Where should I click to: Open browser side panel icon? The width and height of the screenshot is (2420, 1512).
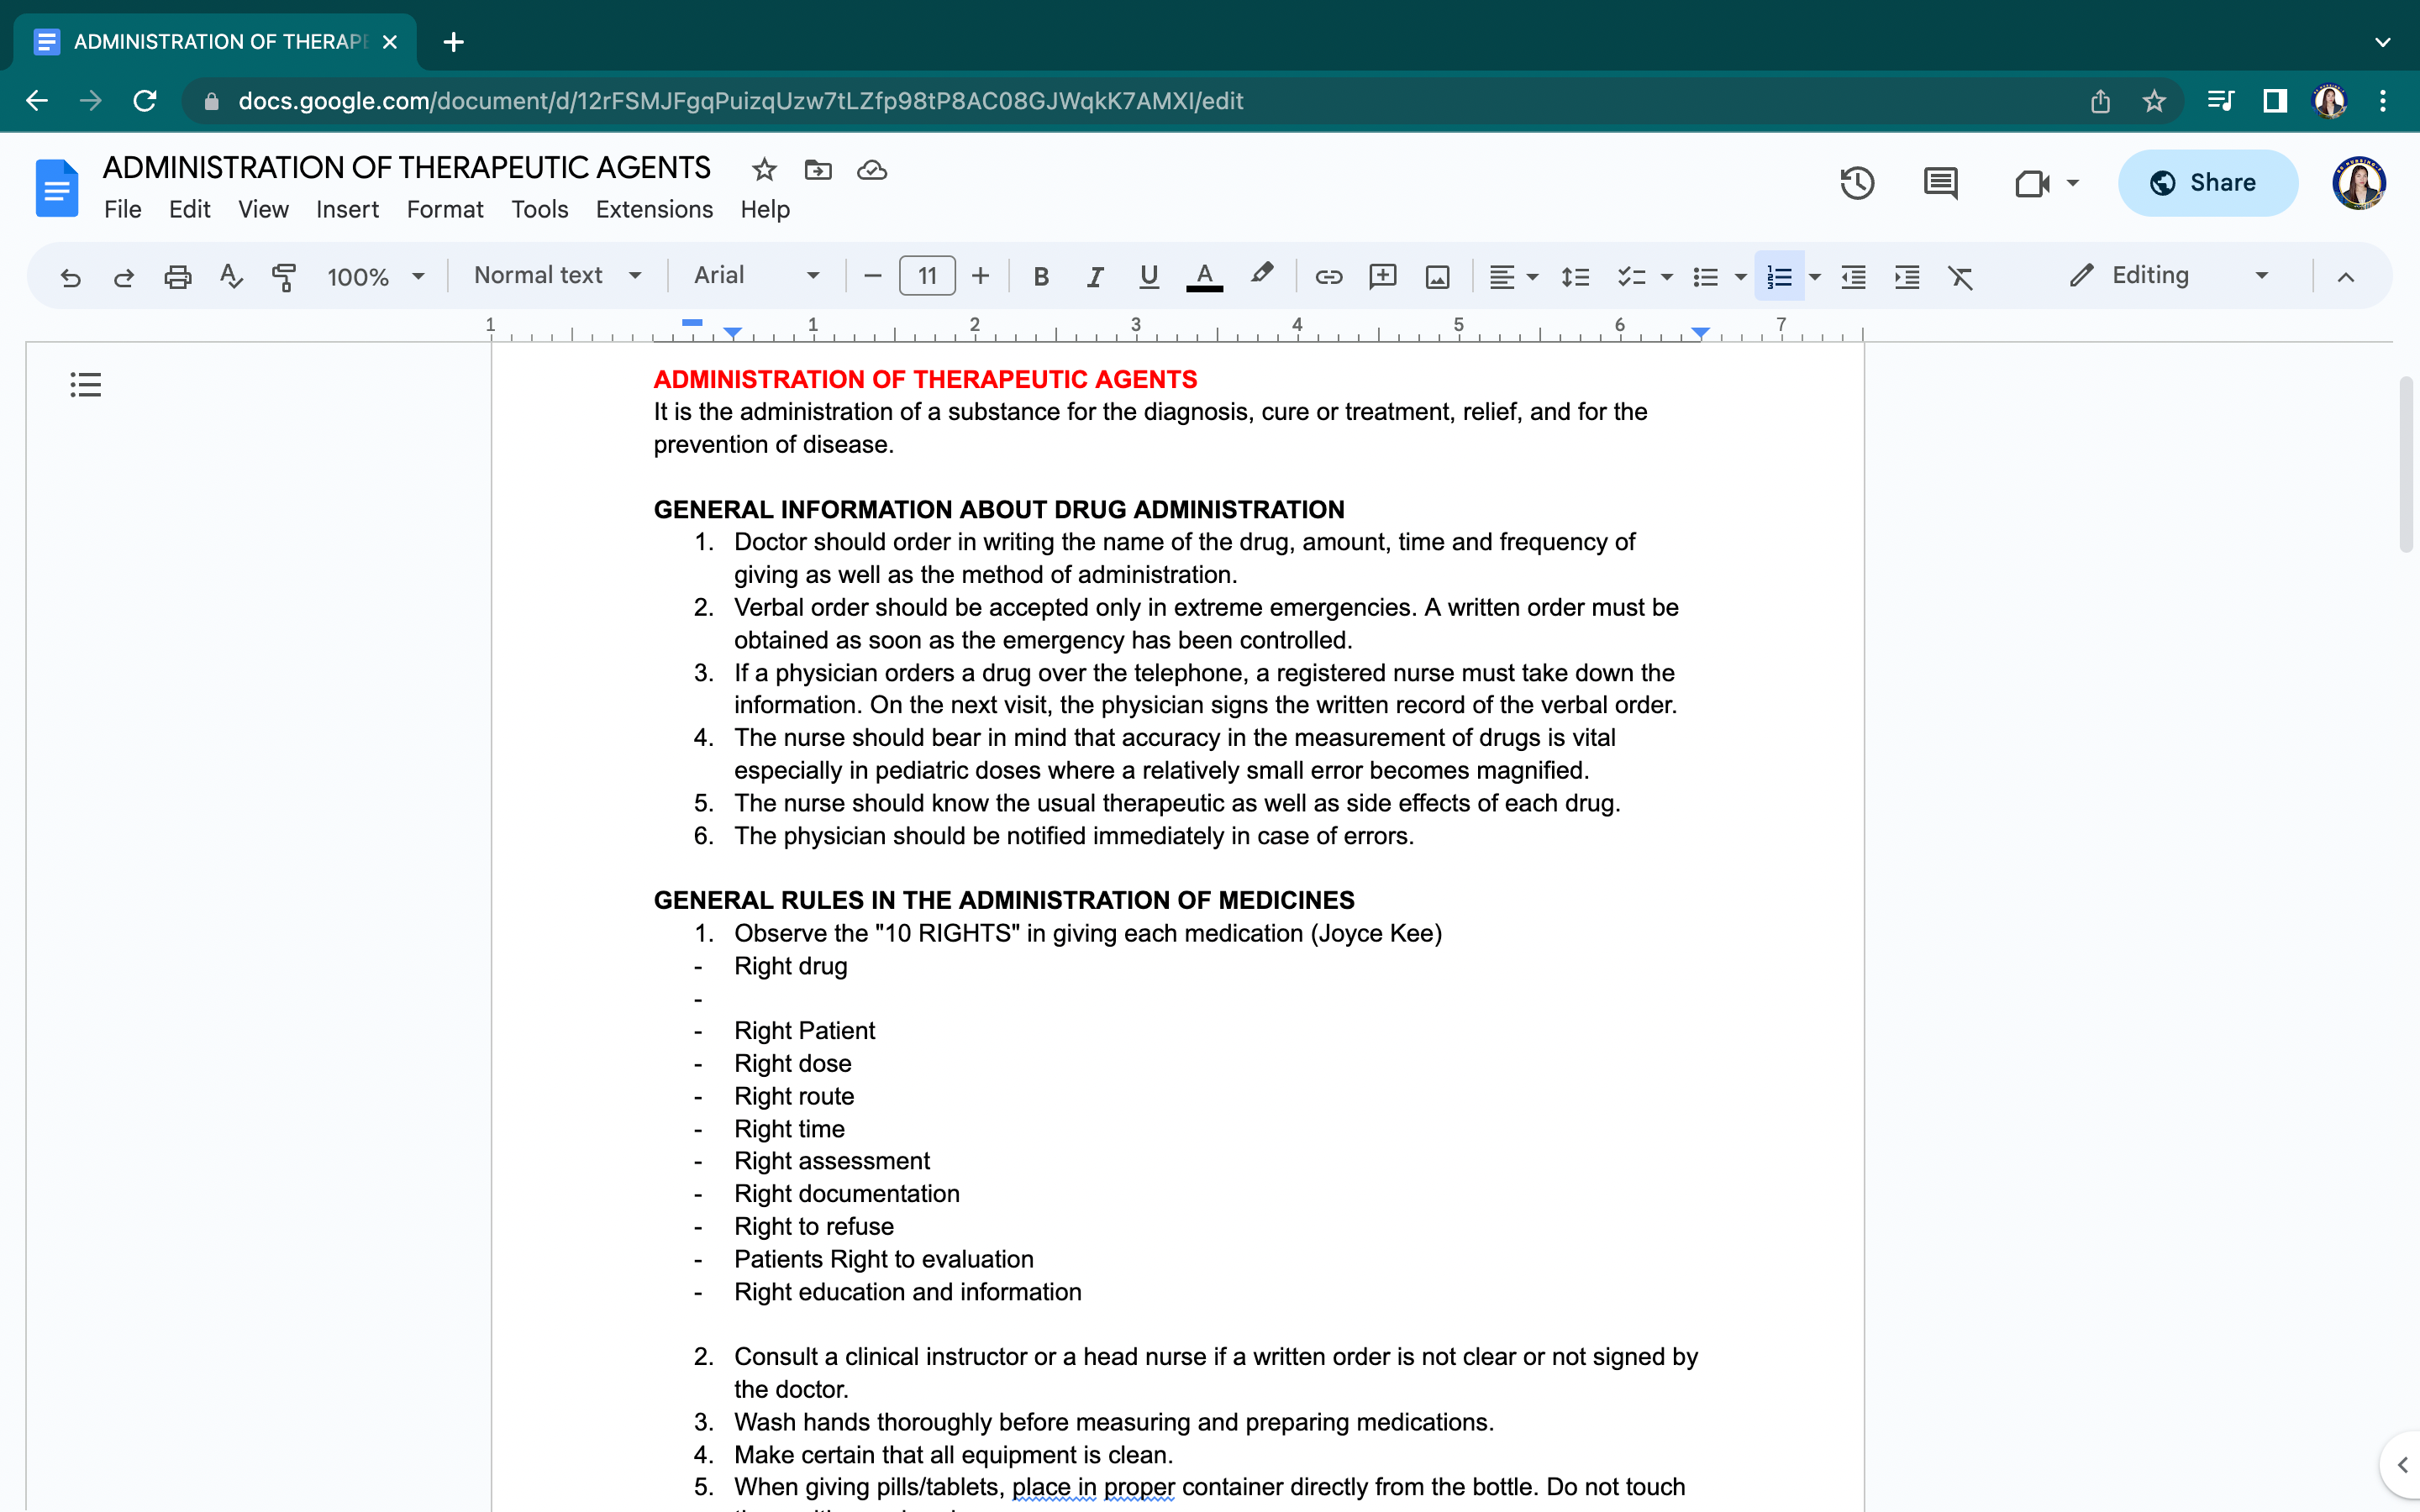pyautogui.click(x=2275, y=101)
